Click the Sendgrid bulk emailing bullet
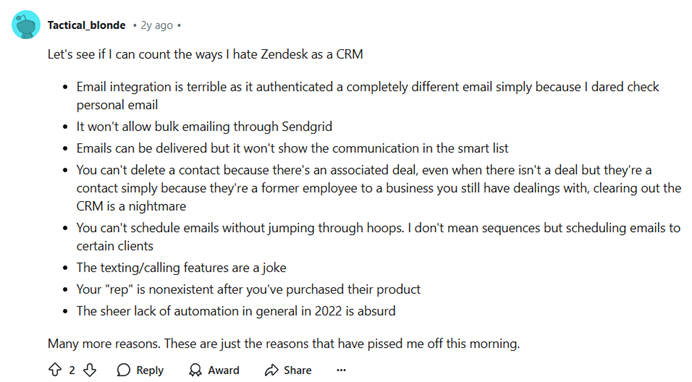 click(204, 127)
